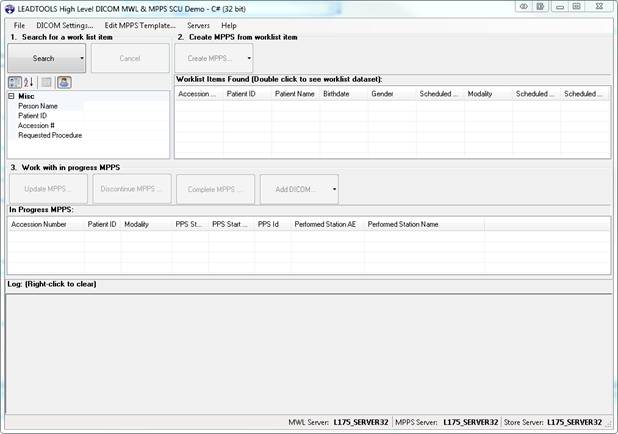Click the Help menu
The width and height of the screenshot is (618, 434).
[x=229, y=25]
